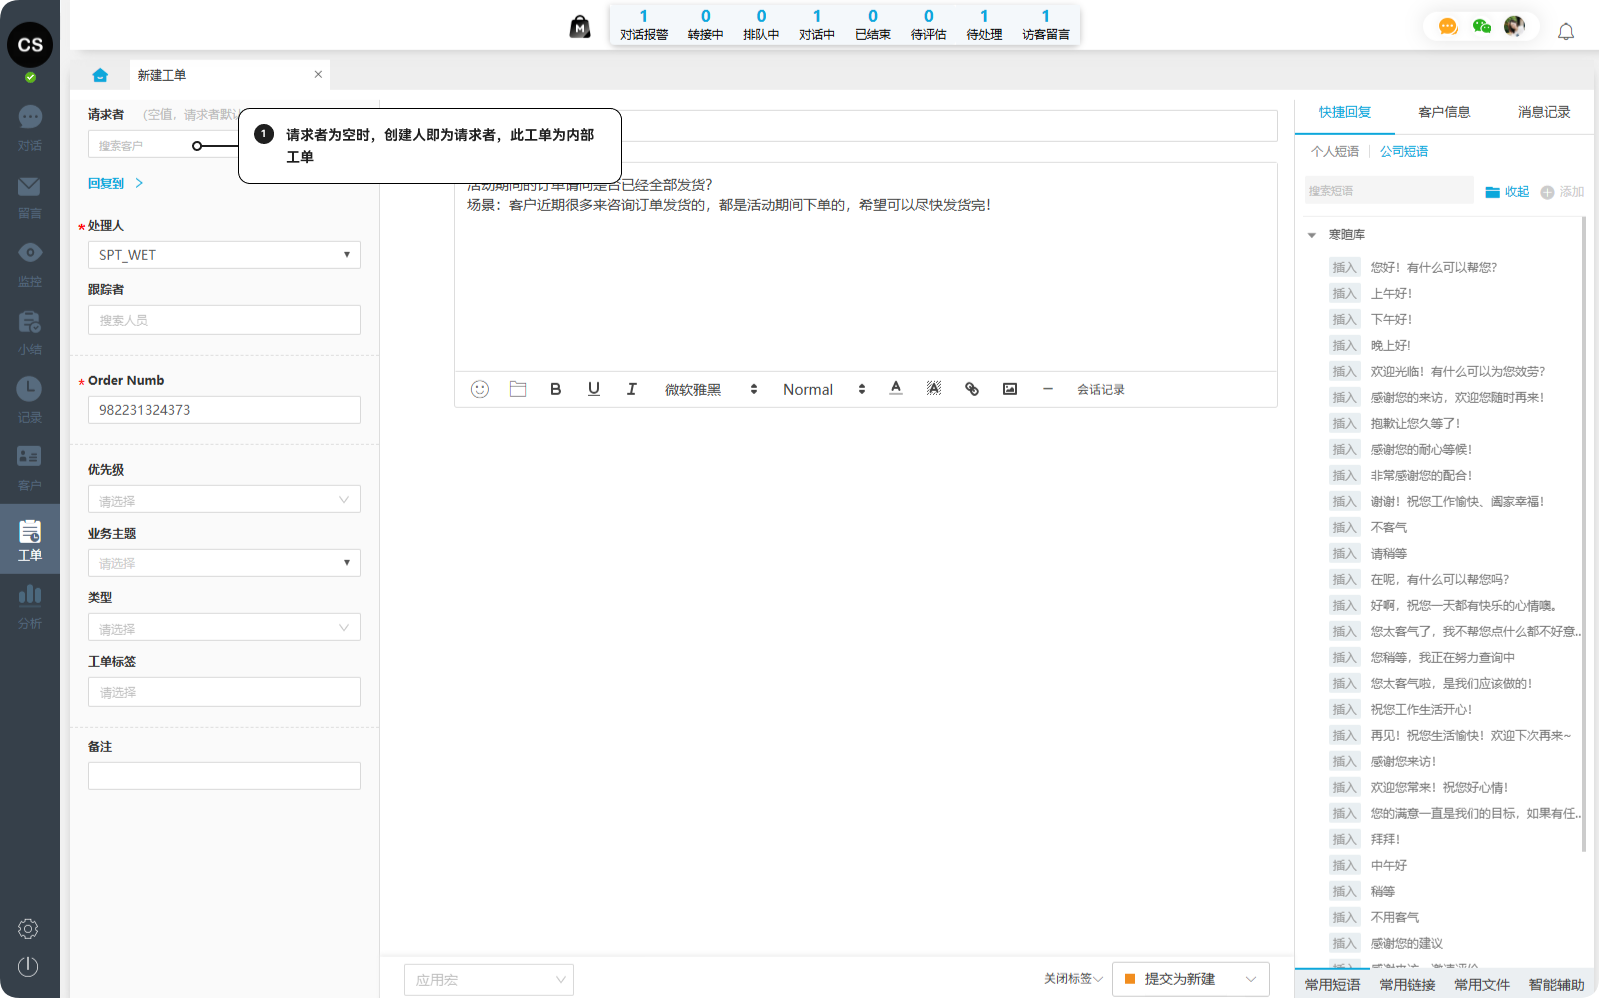Click the 提交为新建 submit button
This screenshot has width=1599, height=998.
click(1179, 979)
